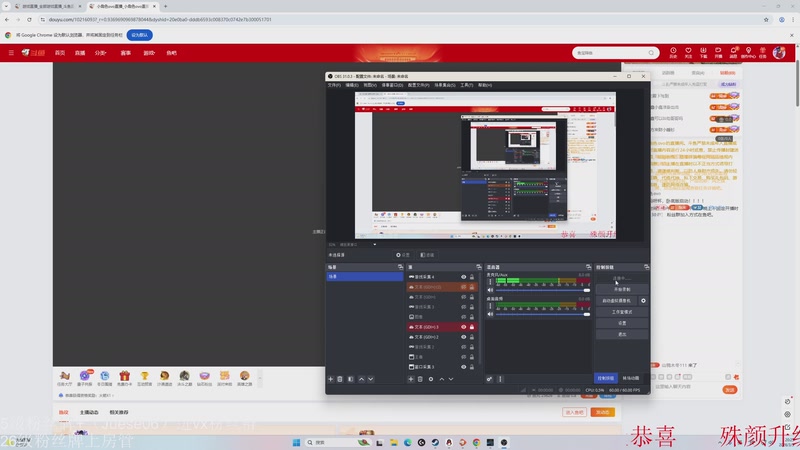800x450 pixels.
Task: Open the OBS 编辑(E) menu
Action: coord(352,85)
